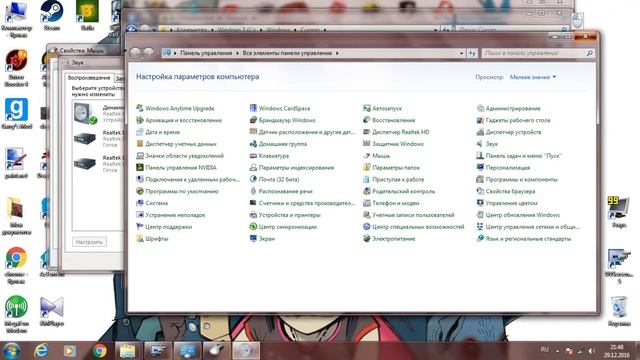This screenshot has height=360, width=640.
Task: Open Архивация и восстановление item icon
Action: coord(140,120)
